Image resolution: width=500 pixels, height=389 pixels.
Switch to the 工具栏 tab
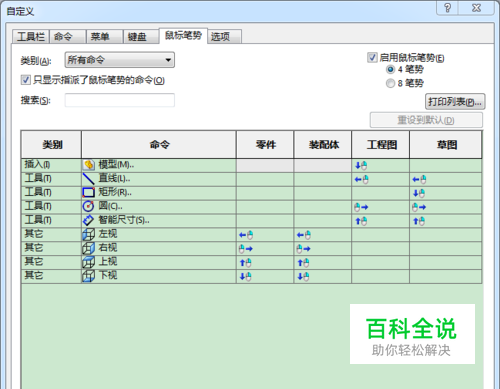tap(31, 36)
